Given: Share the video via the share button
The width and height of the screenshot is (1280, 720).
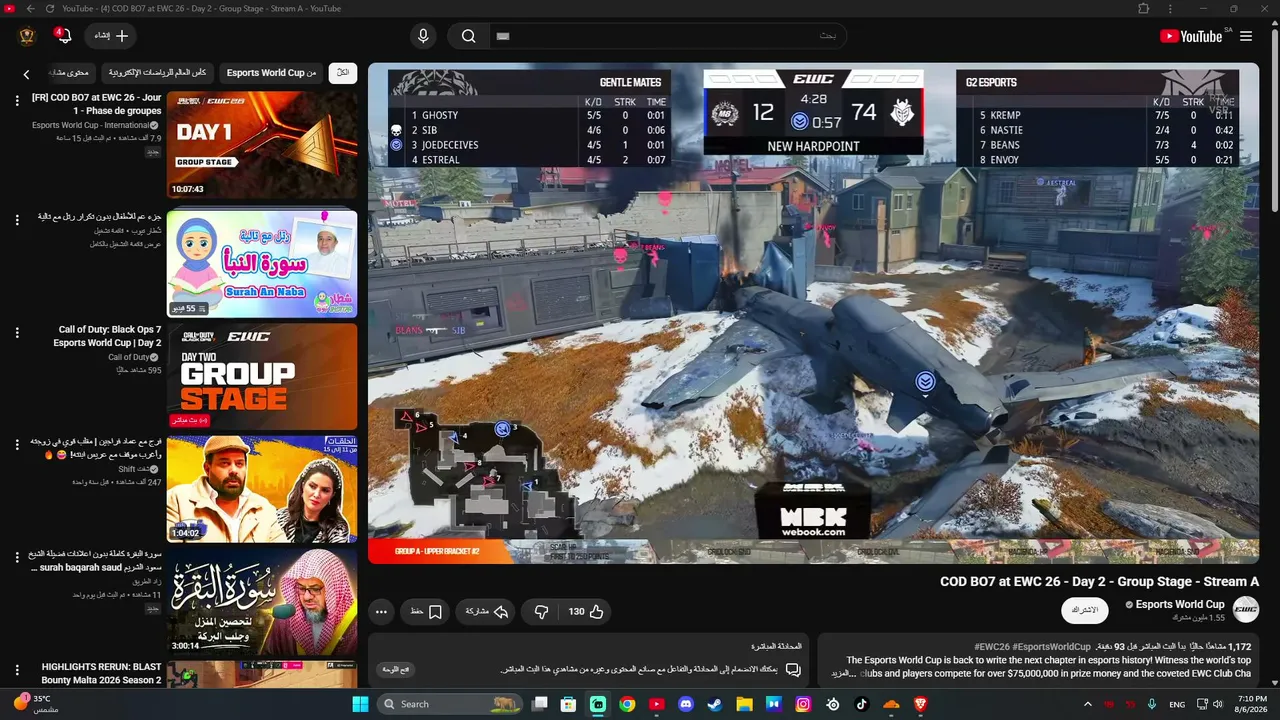Looking at the screenshot, I should pos(487,612).
